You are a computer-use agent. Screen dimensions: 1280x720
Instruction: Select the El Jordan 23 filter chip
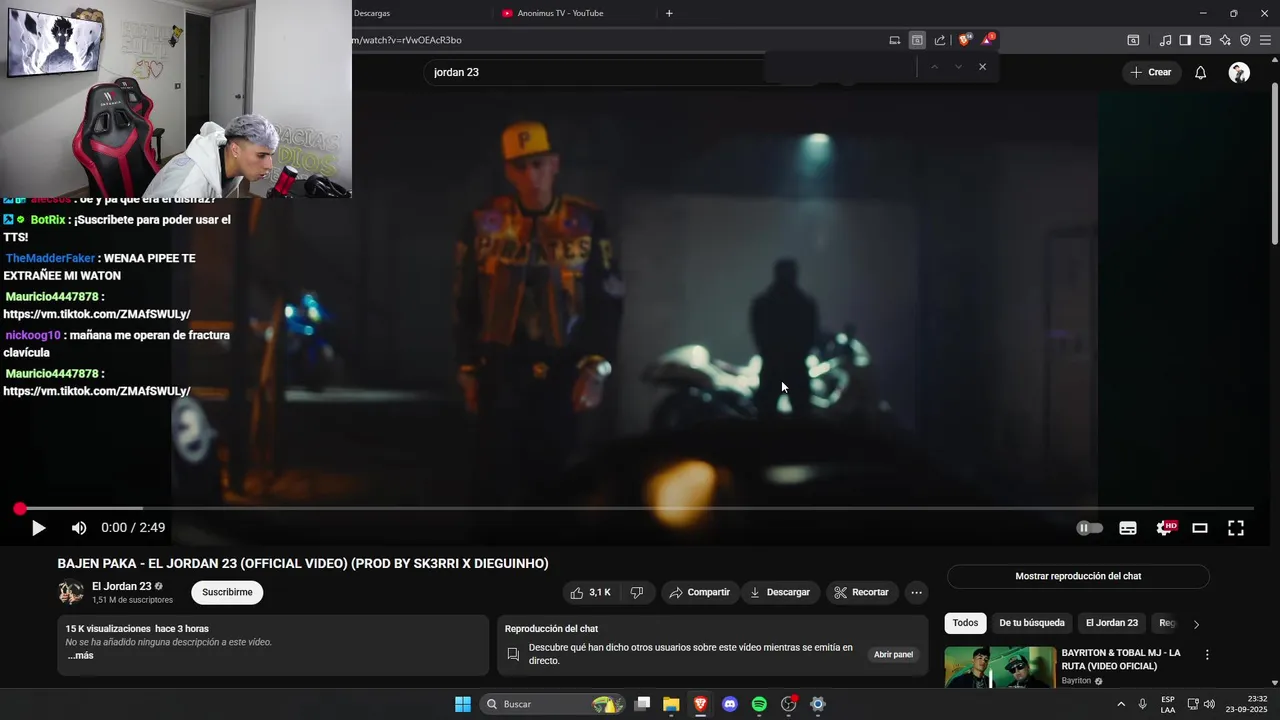(x=1112, y=623)
